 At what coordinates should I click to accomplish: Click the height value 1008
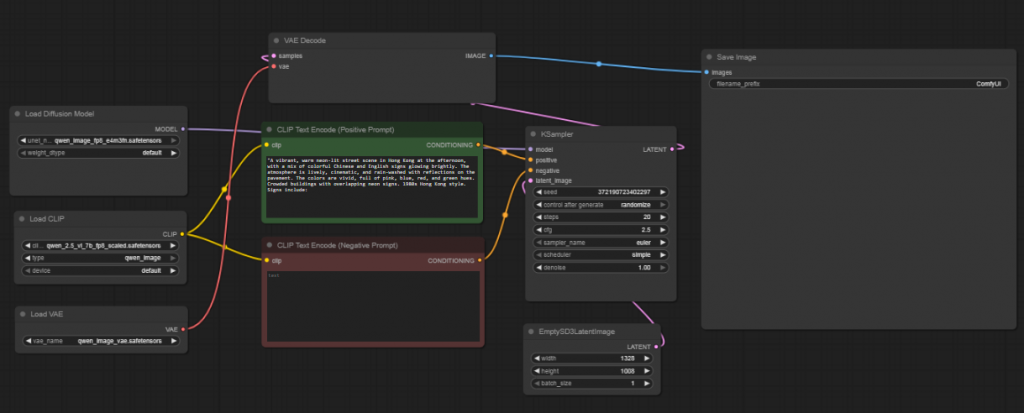tap(628, 371)
